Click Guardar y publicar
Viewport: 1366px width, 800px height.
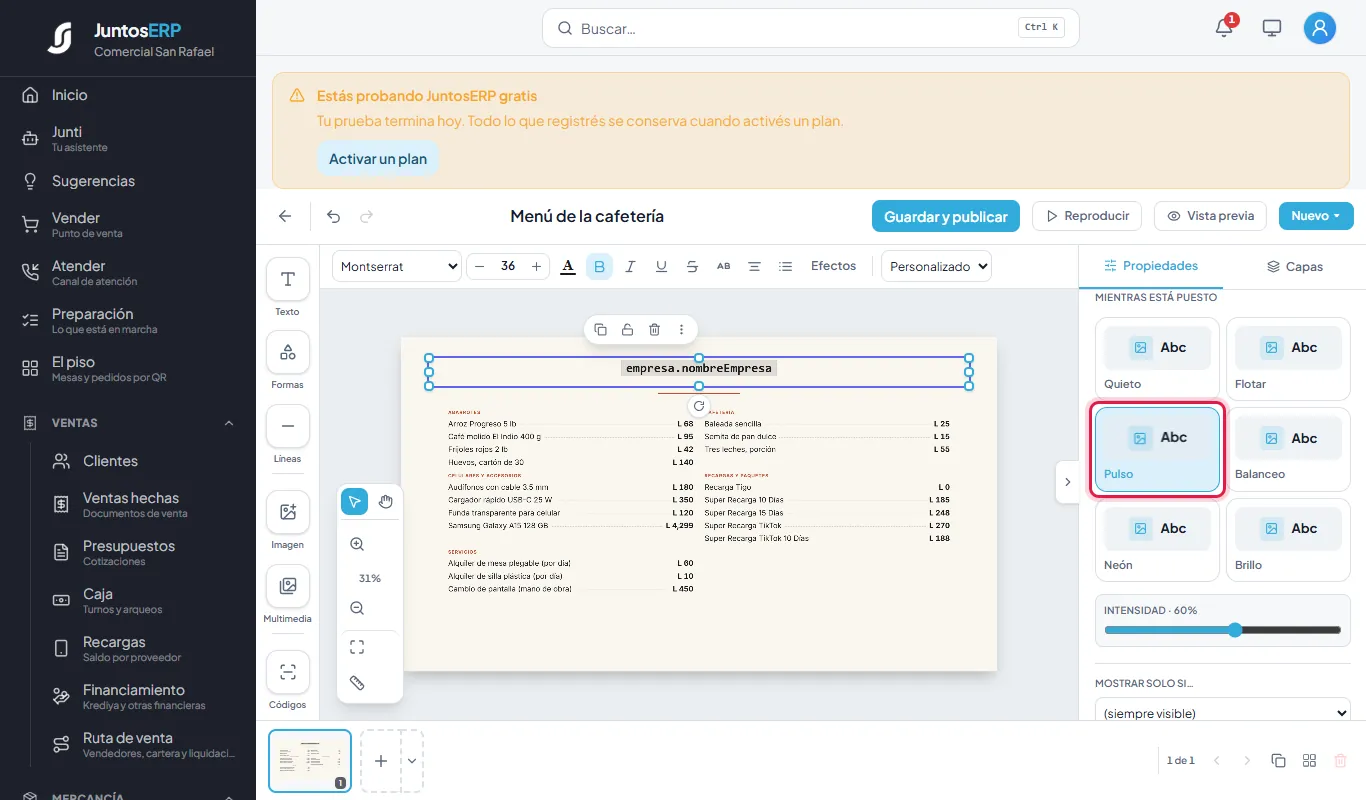(x=946, y=216)
